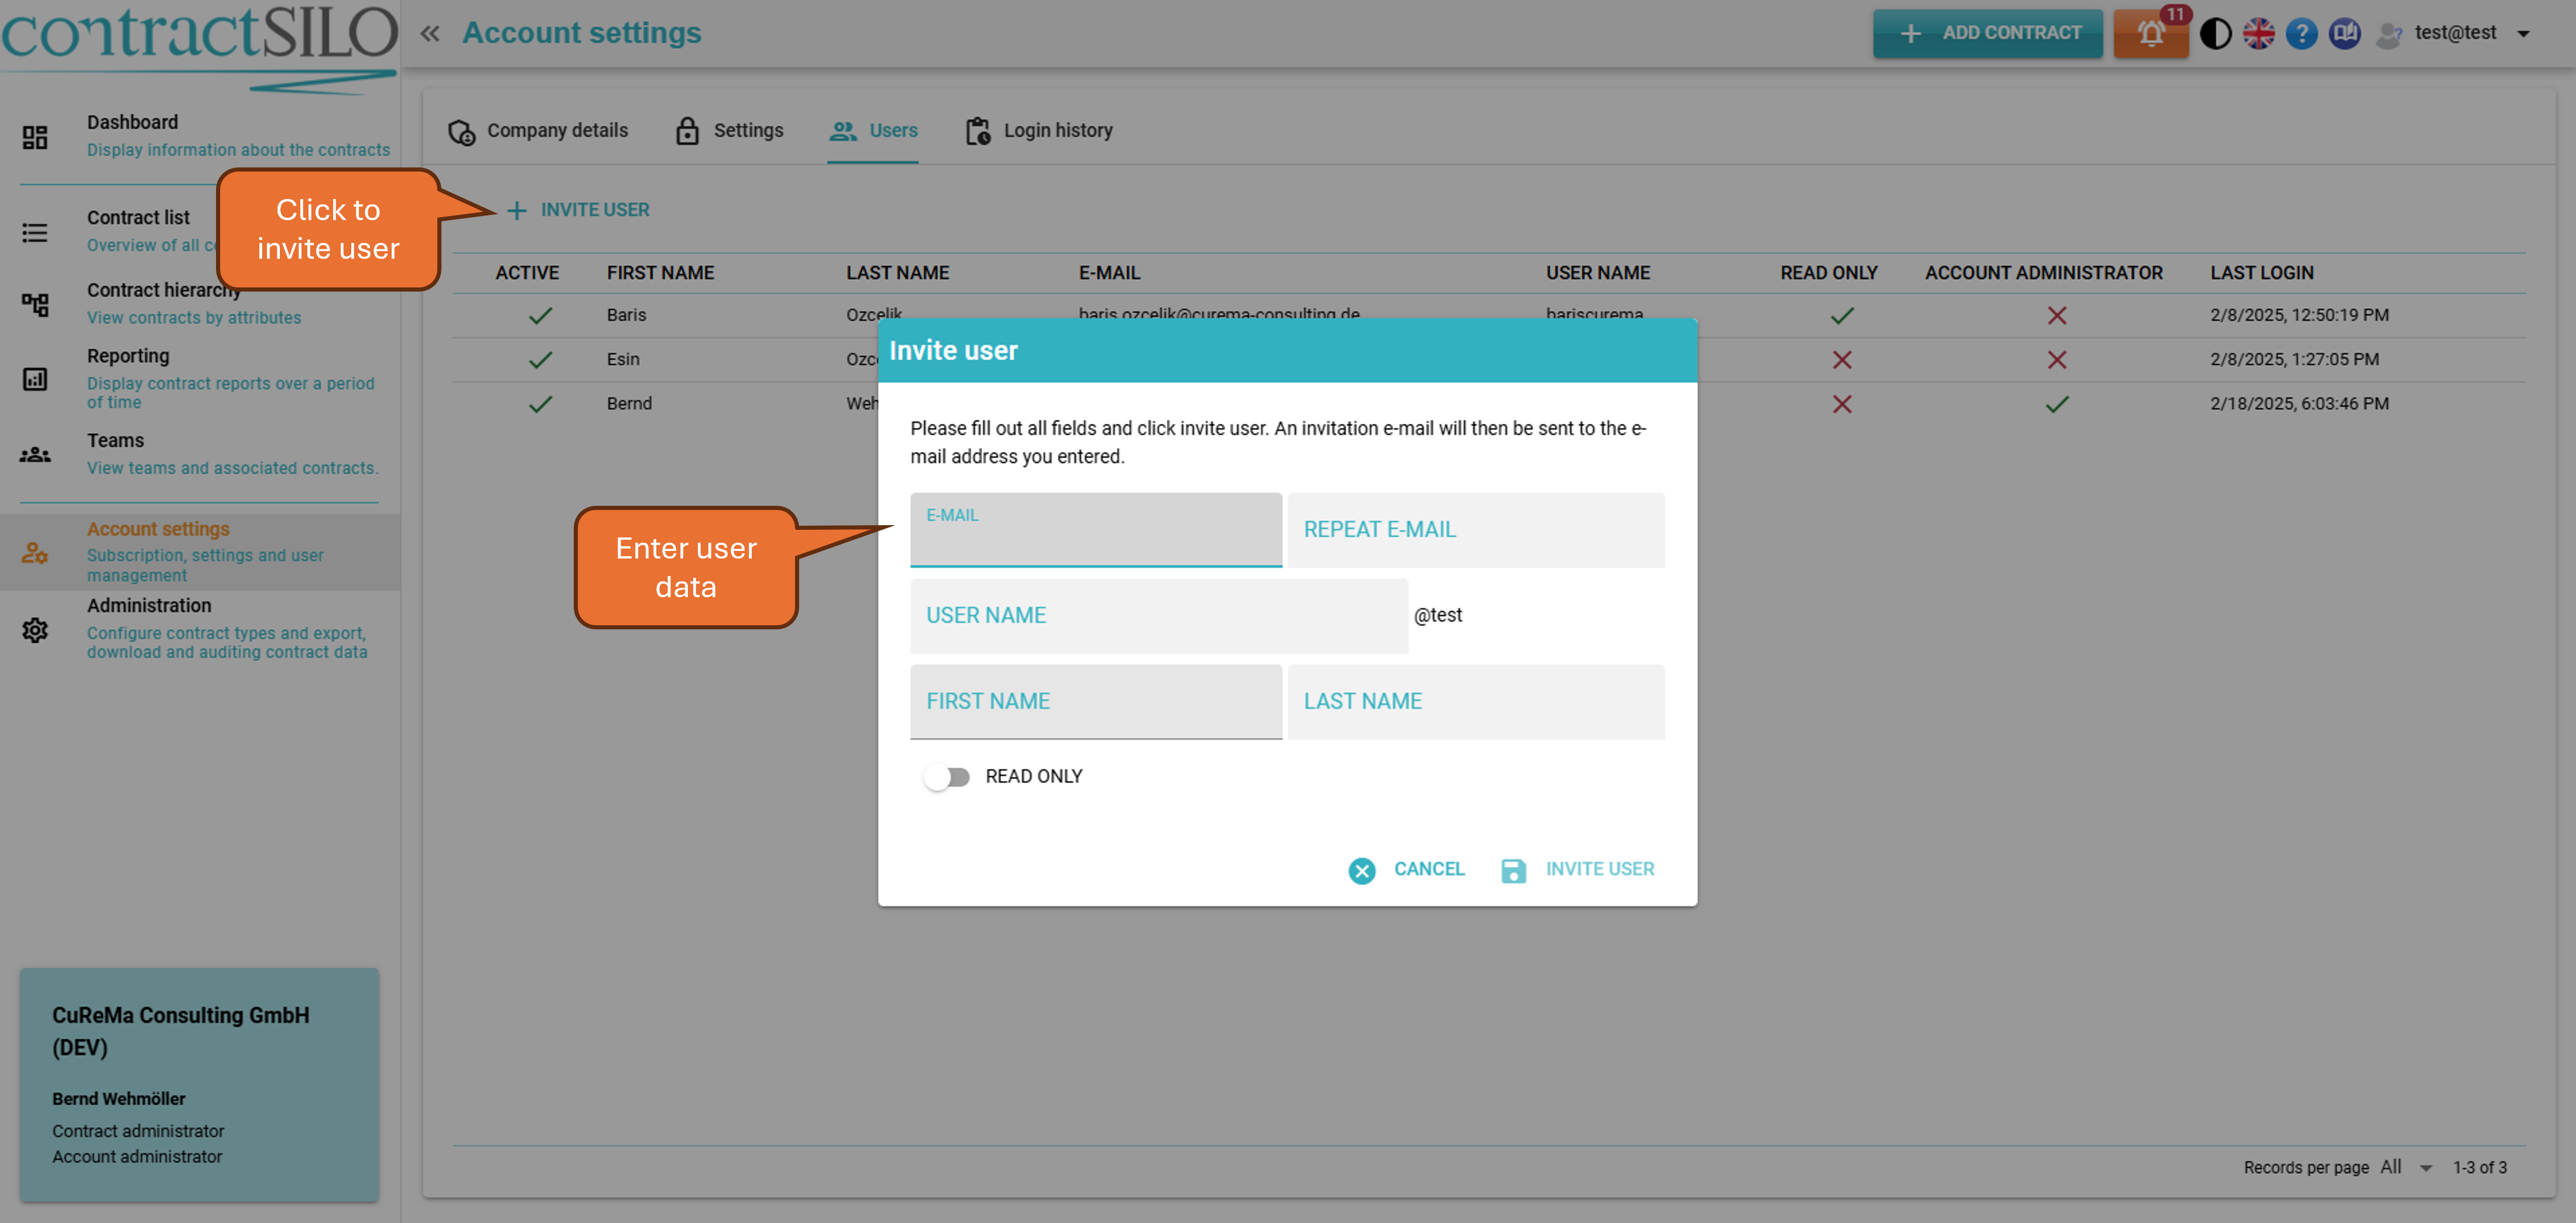The width and height of the screenshot is (2576, 1223).
Task: Open Dashboard from sidebar icon
Action: (x=35, y=136)
